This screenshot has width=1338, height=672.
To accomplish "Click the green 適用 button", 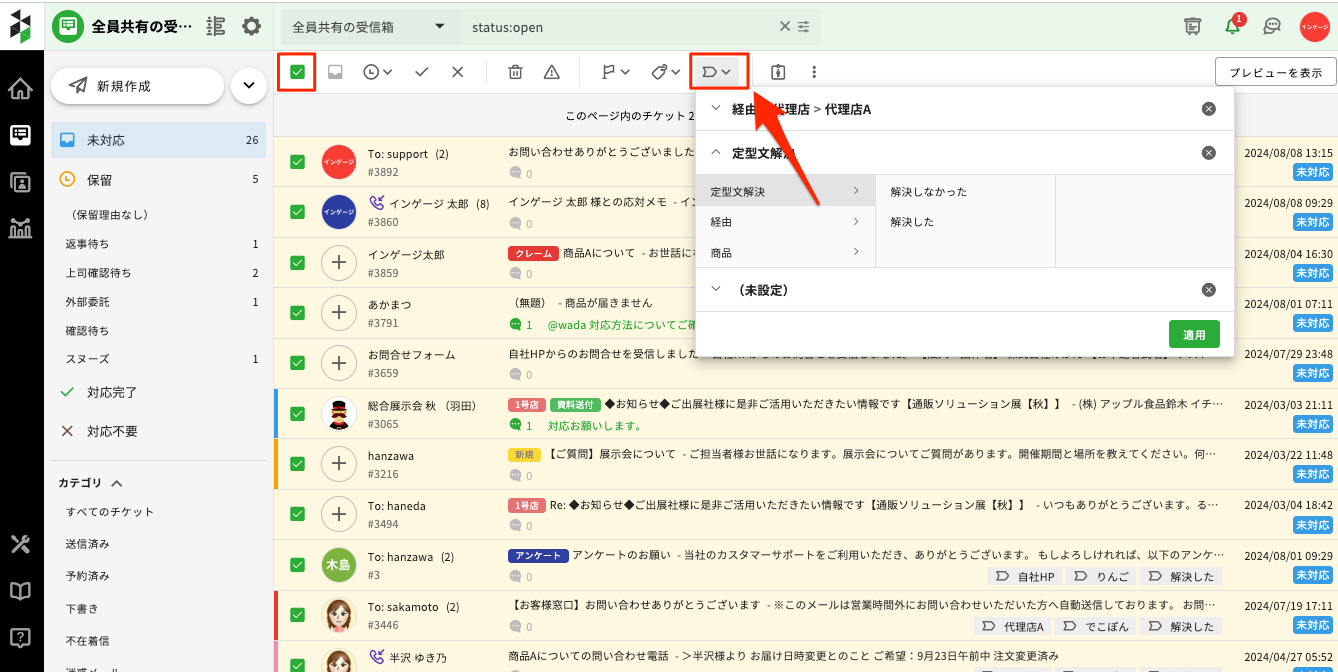I will (1194, 335).
